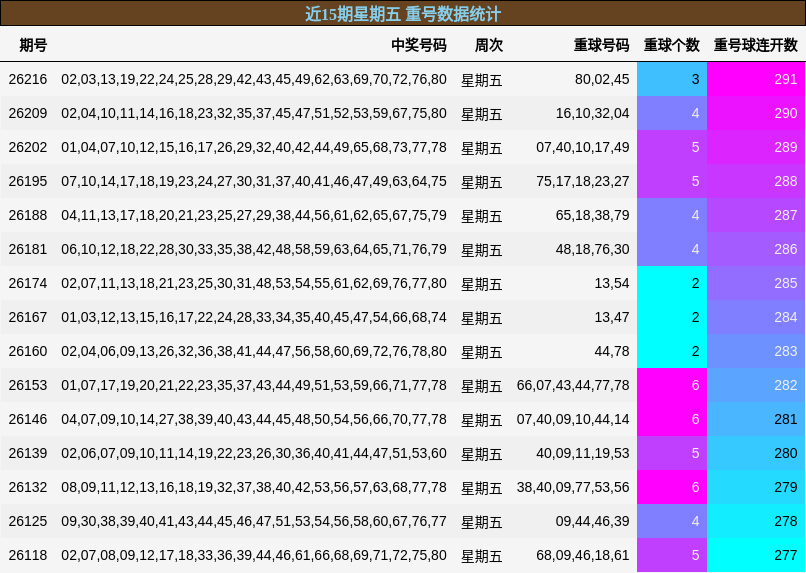The image size is (806, 573).
Task: Click the 星期五 cell in row 26139
Action: [x=482, y=454]
